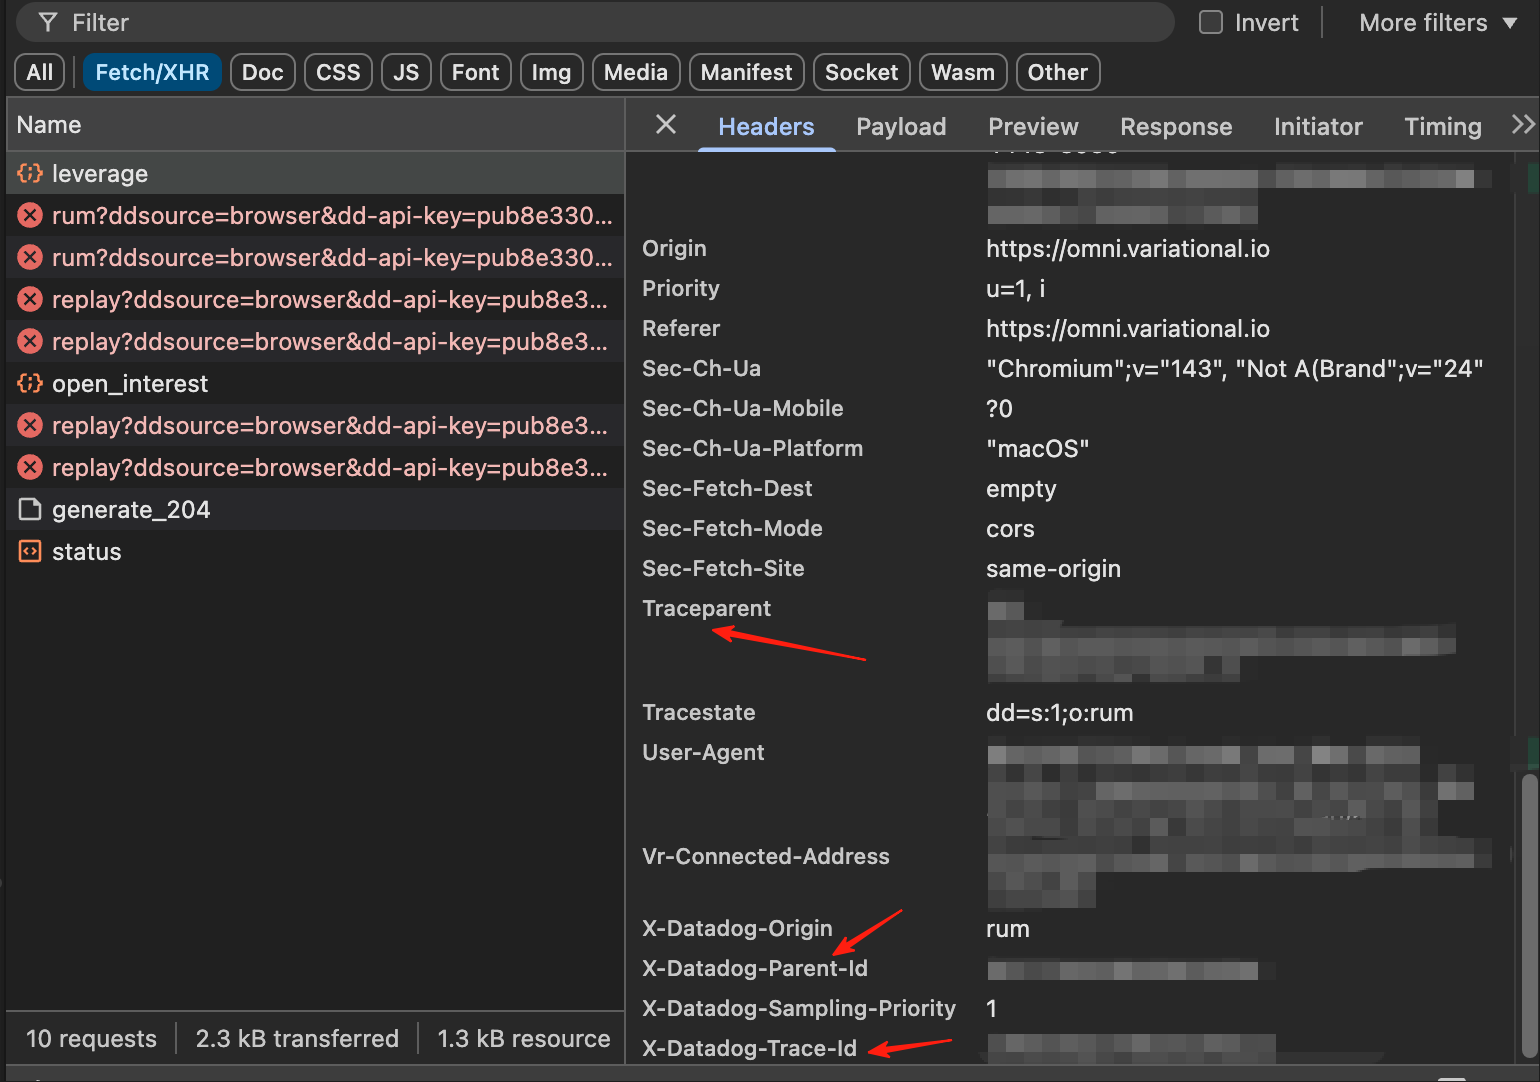Click the document icon beside generate_204
The image size is (1540, 1082).
click(30, 509)
